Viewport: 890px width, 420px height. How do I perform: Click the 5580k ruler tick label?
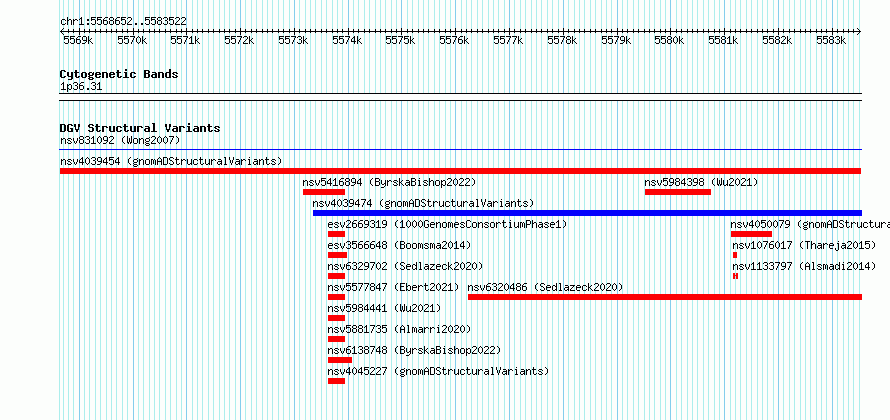click(x=670, y=41)
